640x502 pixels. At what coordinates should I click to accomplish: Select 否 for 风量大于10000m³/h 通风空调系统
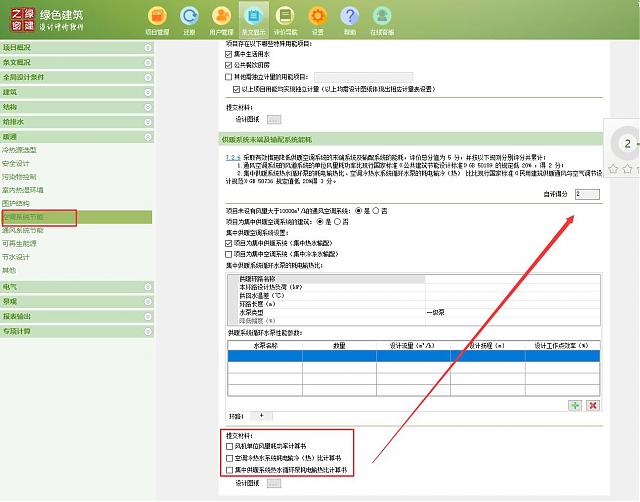click(376, 211)
